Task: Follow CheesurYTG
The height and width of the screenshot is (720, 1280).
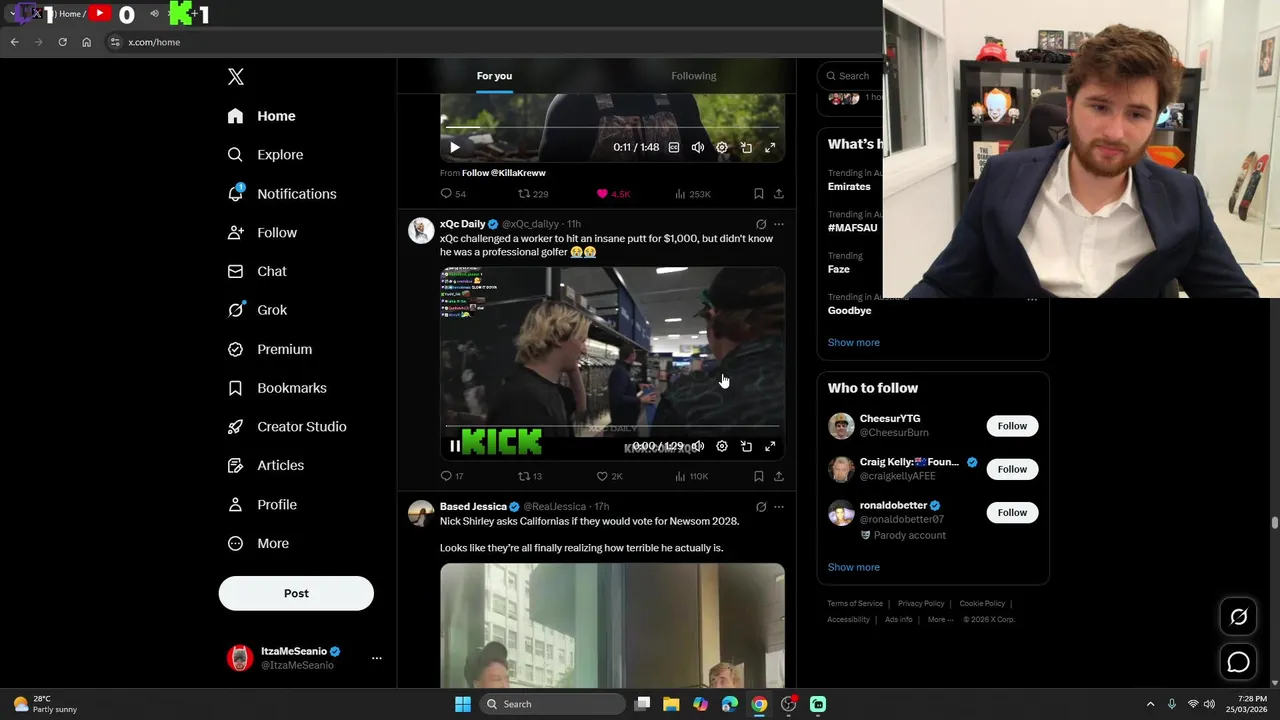Action: (x=1012, y=426)
